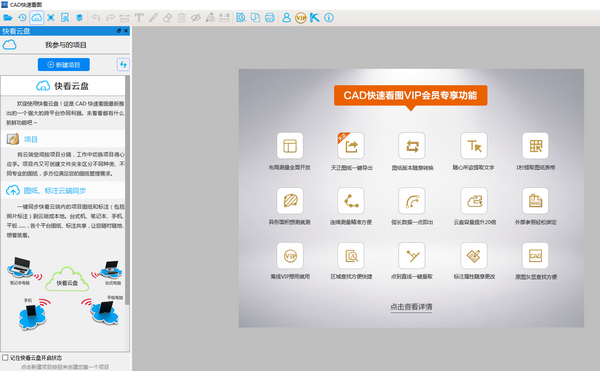Open the info about icon
Viewport: 600px width, 371px height.
tap(329, 18)
